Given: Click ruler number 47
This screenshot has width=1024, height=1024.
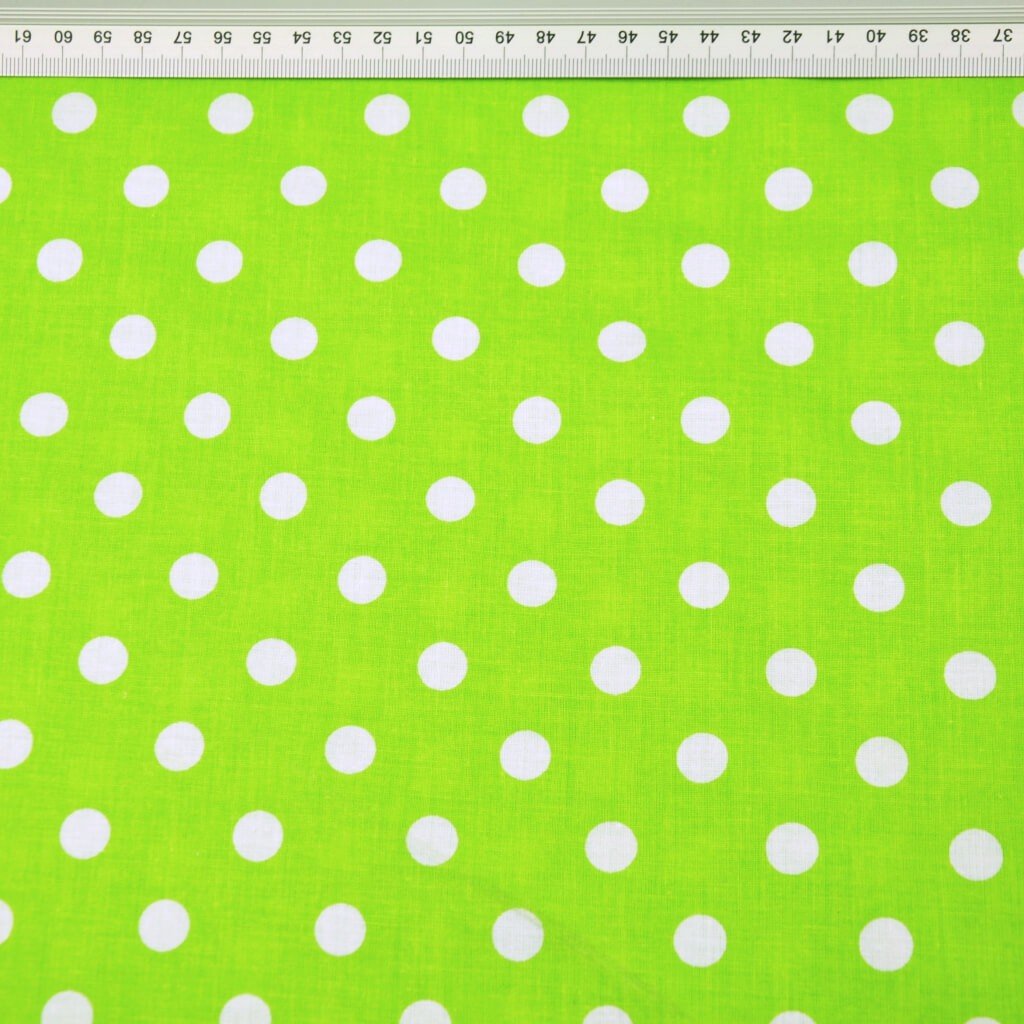Looking at the screenshot, I should pyautogui.click(x=586, y=37).
